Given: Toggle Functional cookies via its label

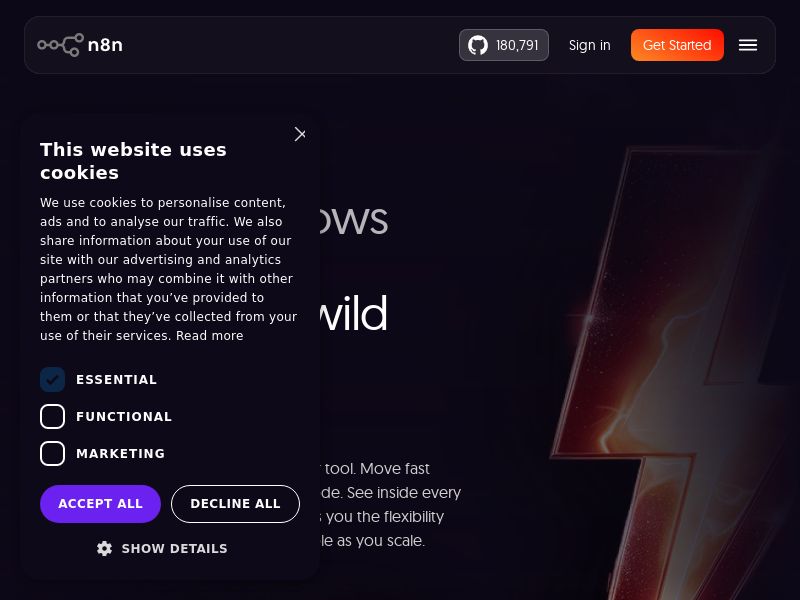Looking at the screenshot, I should 124,416.
